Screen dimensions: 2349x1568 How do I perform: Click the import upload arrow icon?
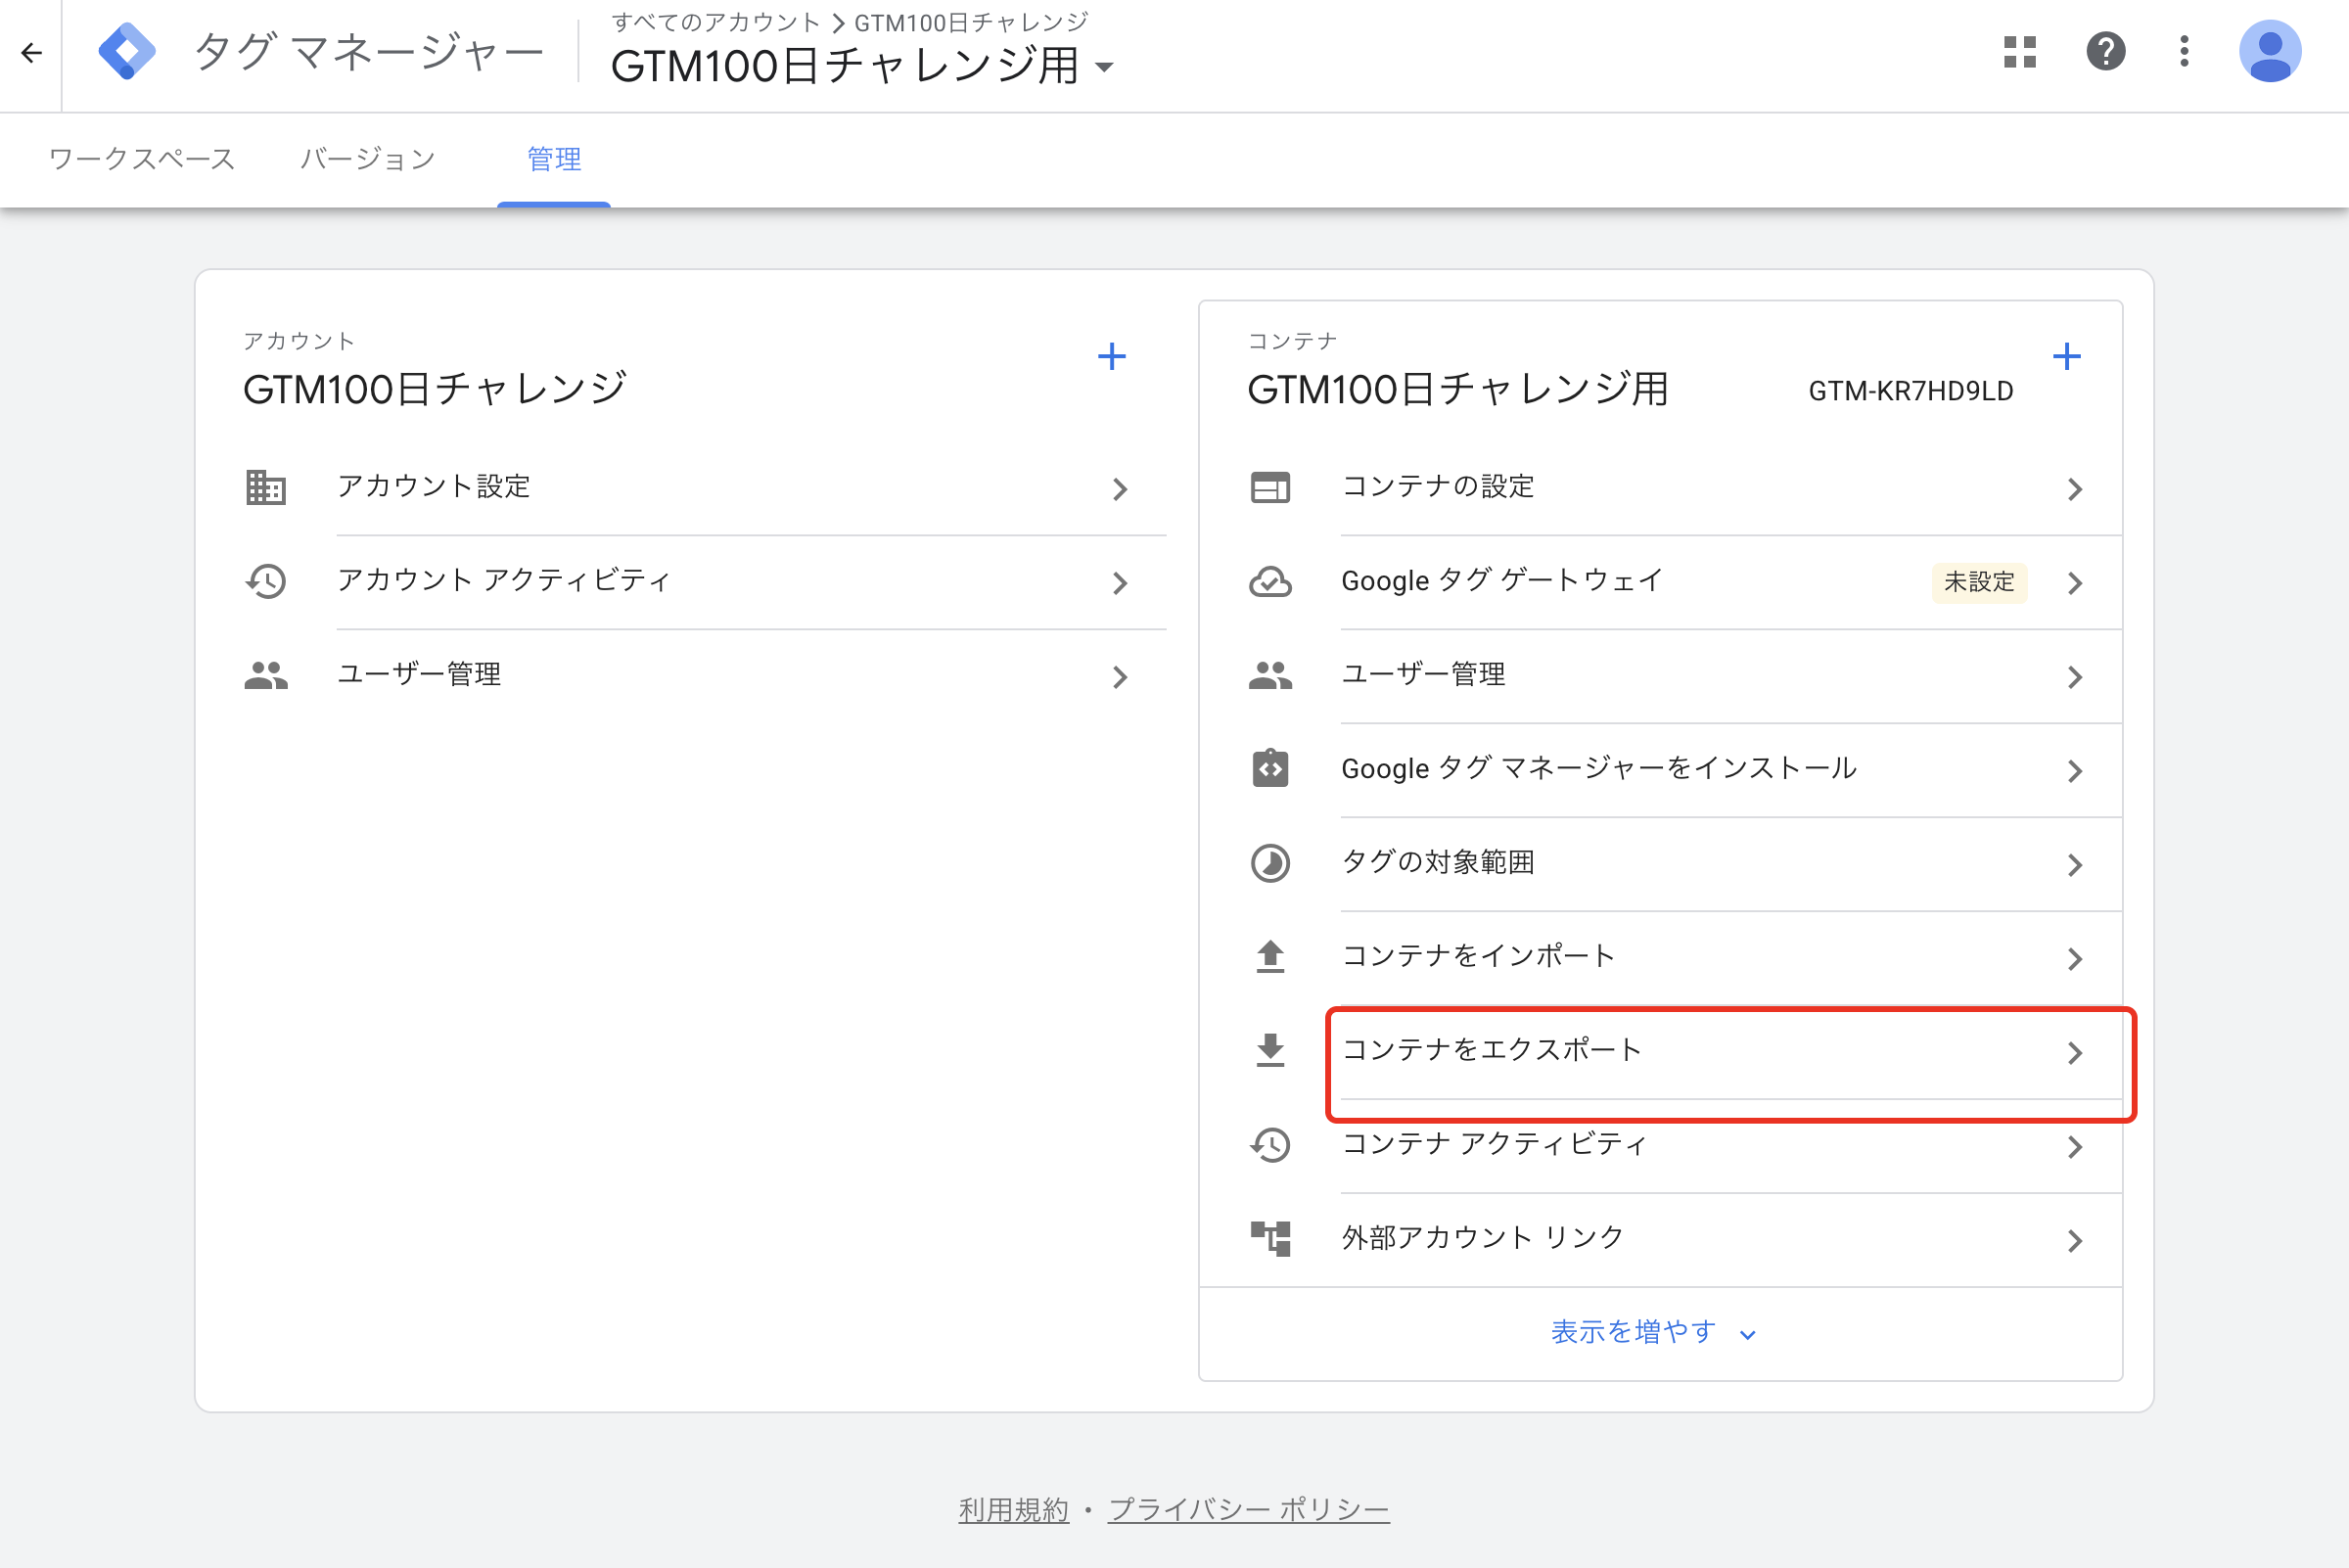coord(1270,956)
